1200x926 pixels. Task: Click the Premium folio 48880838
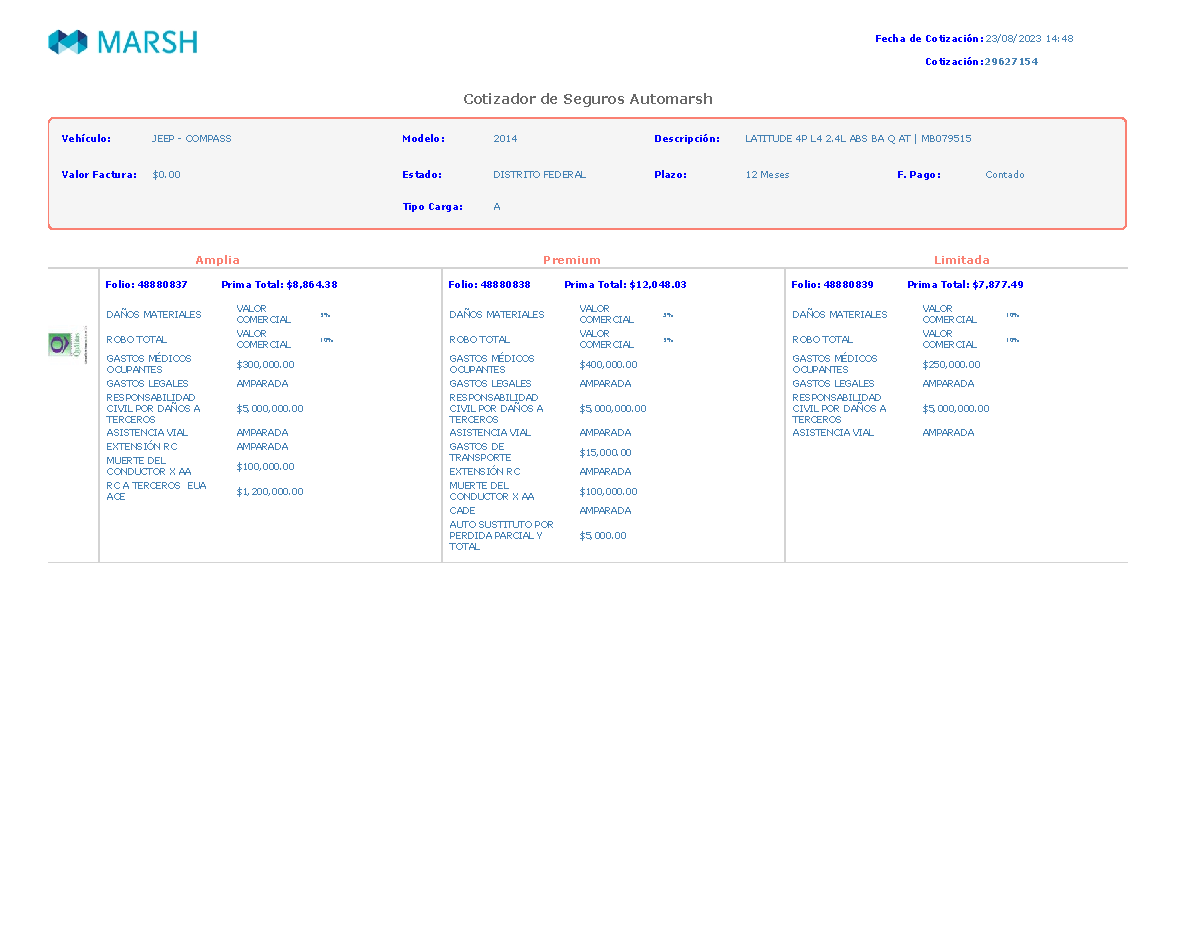489,285
